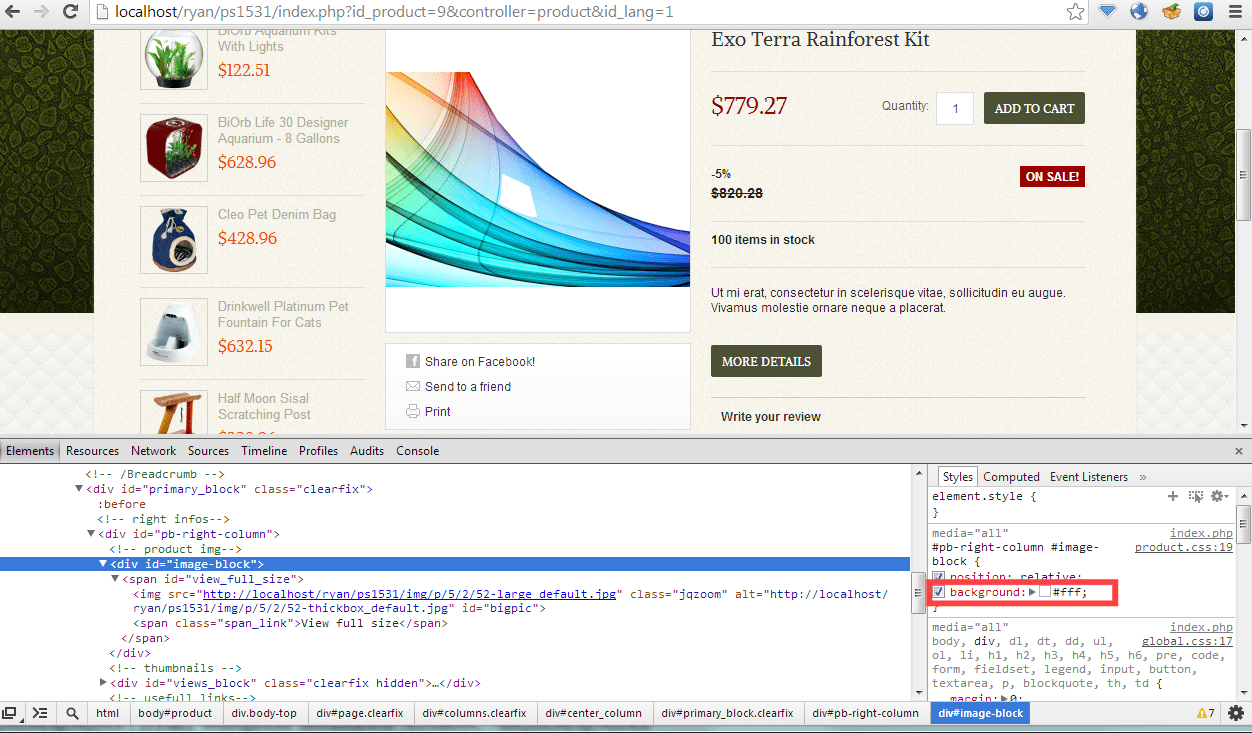Image resolution: width=1252 pixels, height=733 pixels.
Task: Select div#center_column in the breadcrumb bar
Action: (594, 713)
